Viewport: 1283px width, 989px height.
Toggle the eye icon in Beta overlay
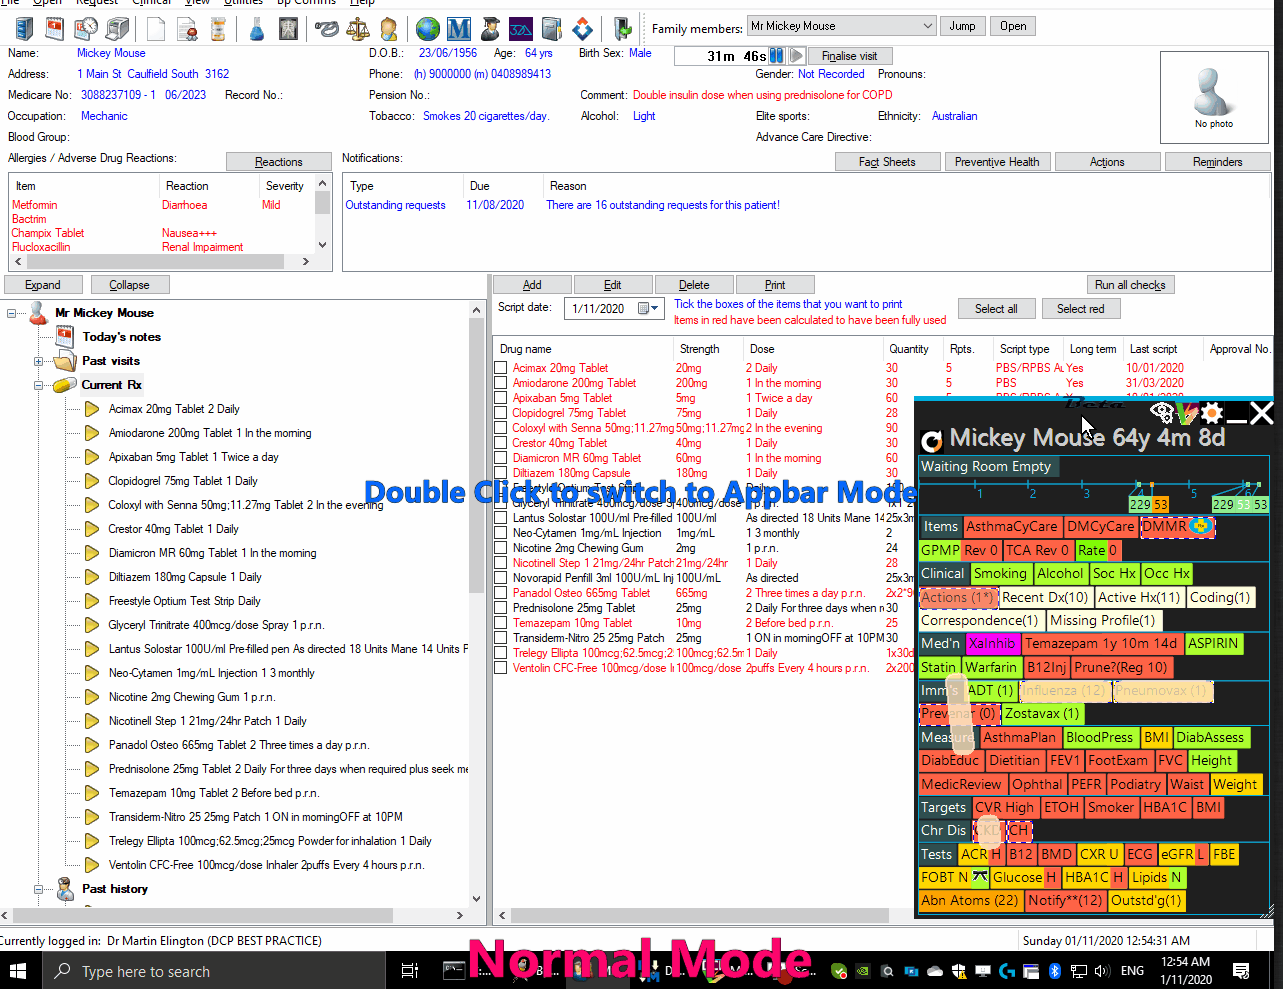pyautogui.click(x=1161, y=412)
